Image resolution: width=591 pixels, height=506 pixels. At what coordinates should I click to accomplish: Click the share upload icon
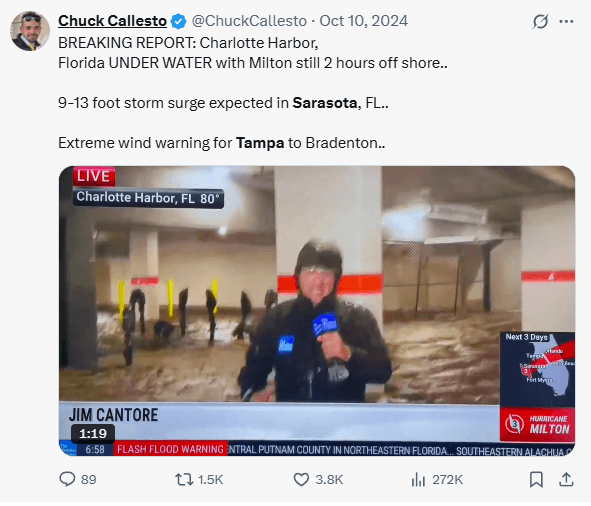click(566, 479)
